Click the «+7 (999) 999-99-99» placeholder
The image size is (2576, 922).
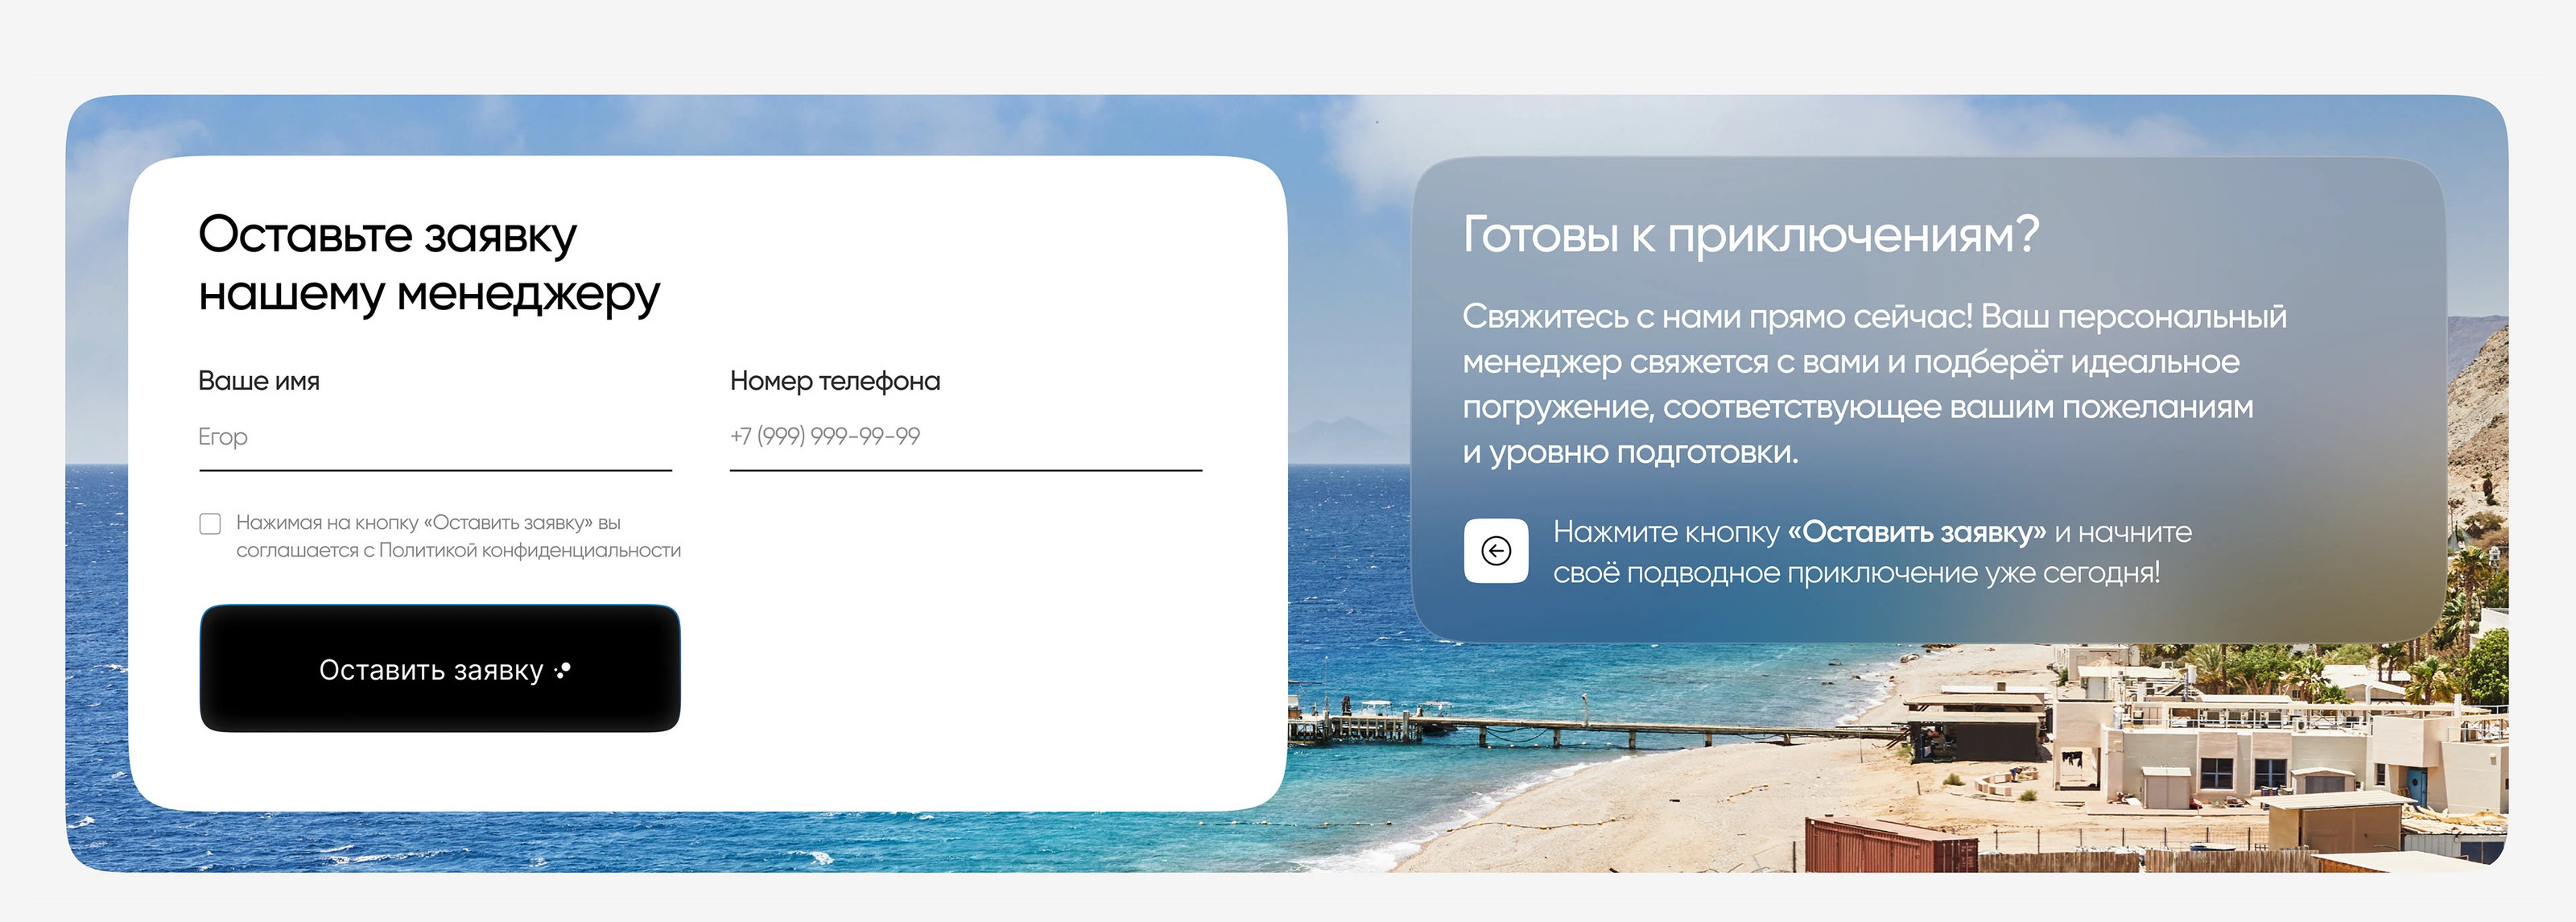coord(825,437)
